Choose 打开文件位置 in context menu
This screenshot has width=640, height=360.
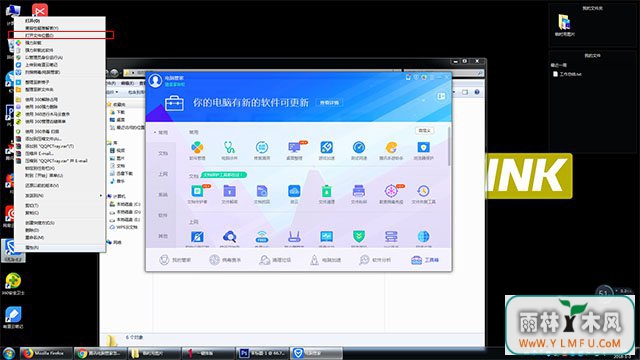[x=60, y=36]
